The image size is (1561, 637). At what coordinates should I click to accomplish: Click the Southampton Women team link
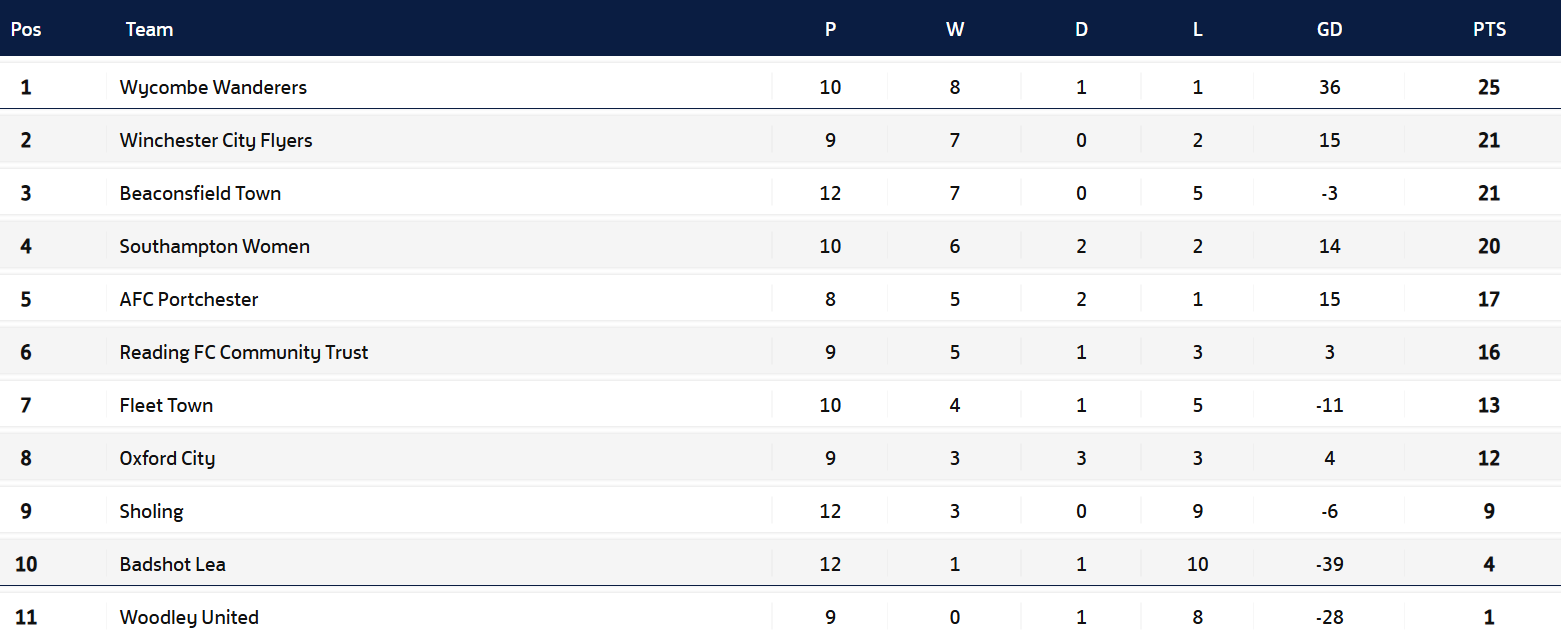click(x=214, y=246)
